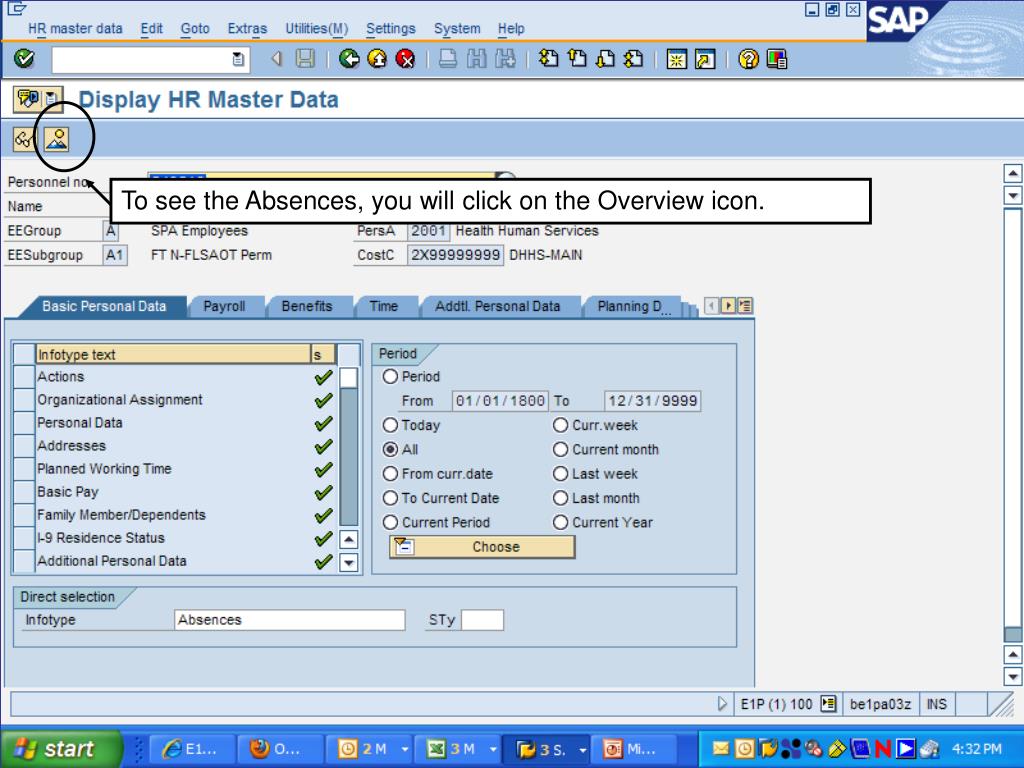Click main window scroll-up arrow at top
Image resolution: width=1024 pixels, height=768 pixels.
point(1012,173)
